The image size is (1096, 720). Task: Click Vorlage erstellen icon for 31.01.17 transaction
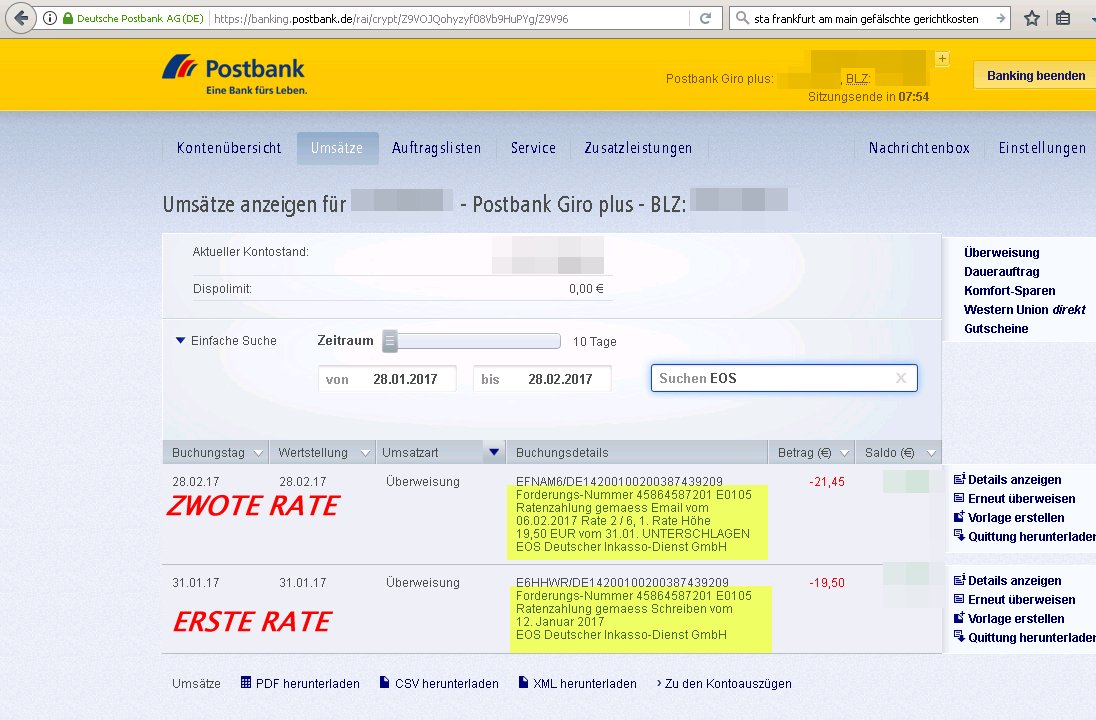pyautogui.click(x=959, y=618)
